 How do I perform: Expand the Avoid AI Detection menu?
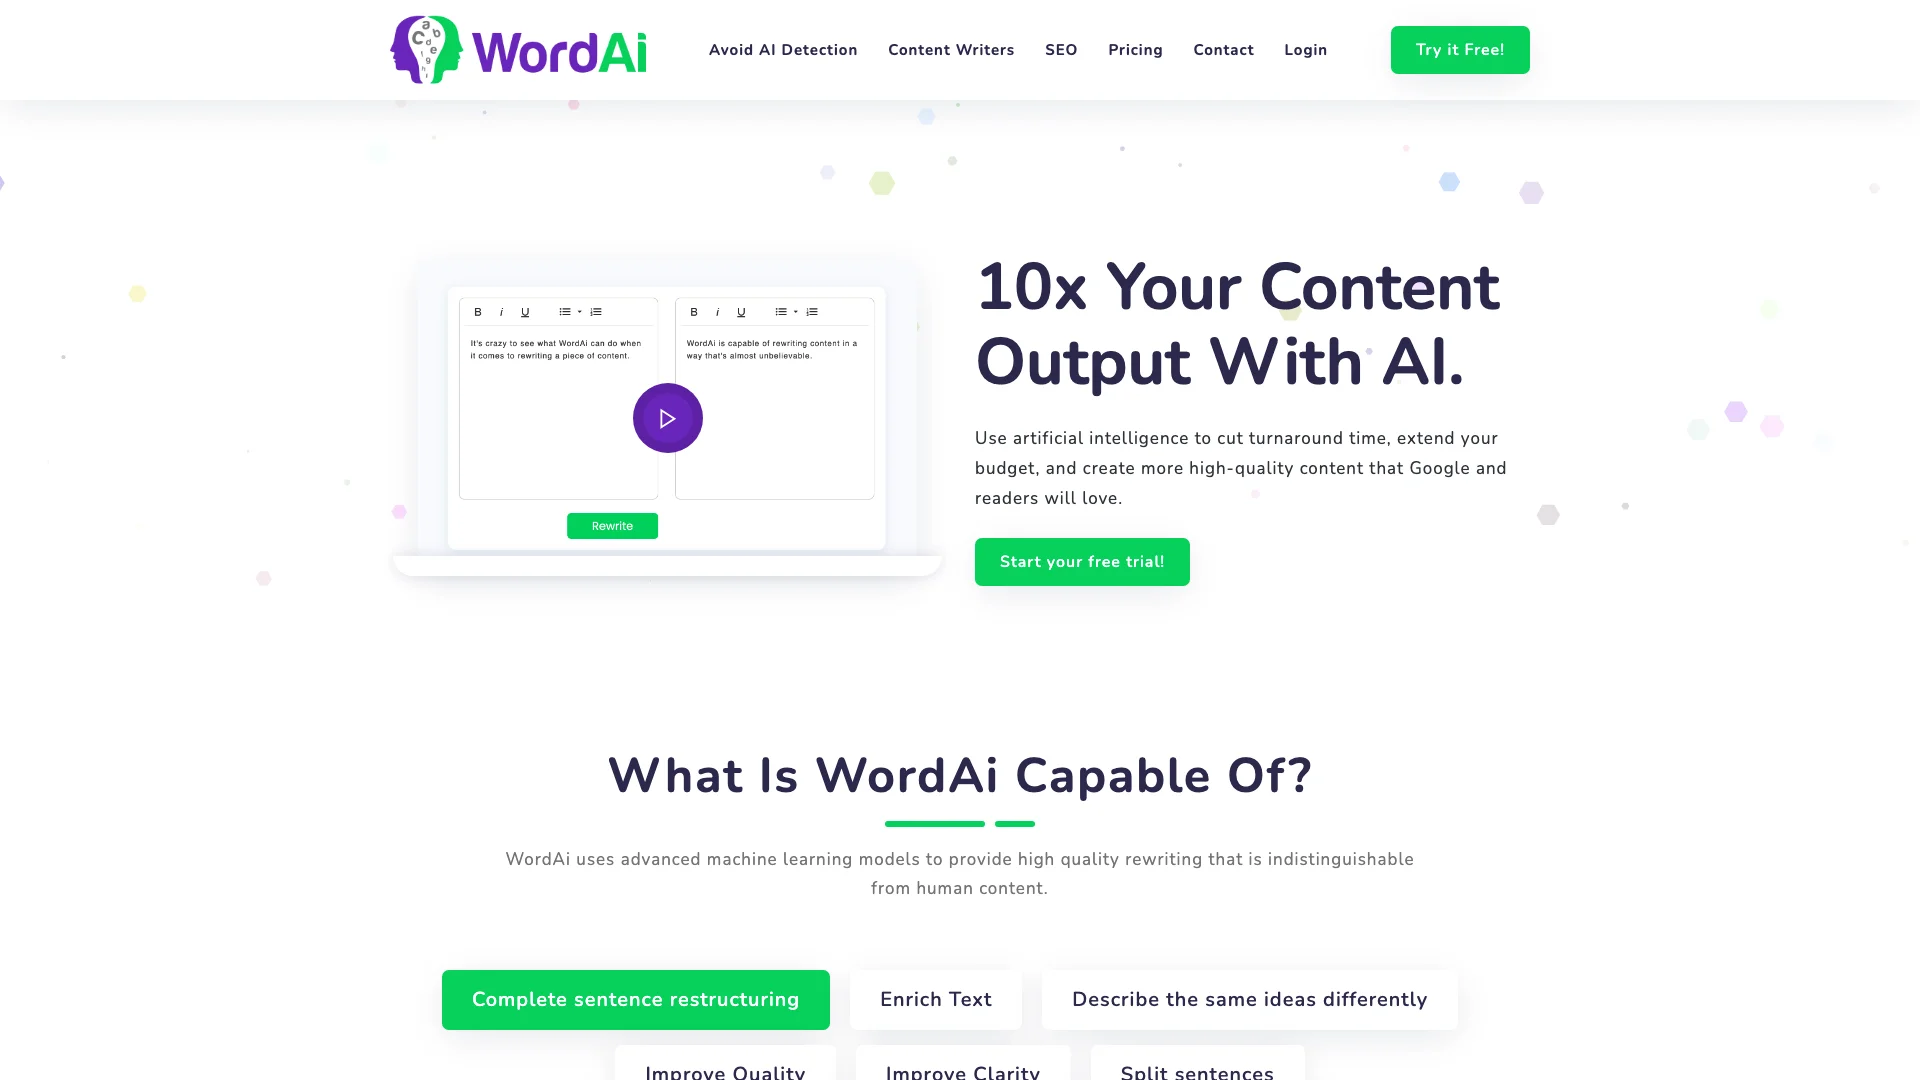783,50
